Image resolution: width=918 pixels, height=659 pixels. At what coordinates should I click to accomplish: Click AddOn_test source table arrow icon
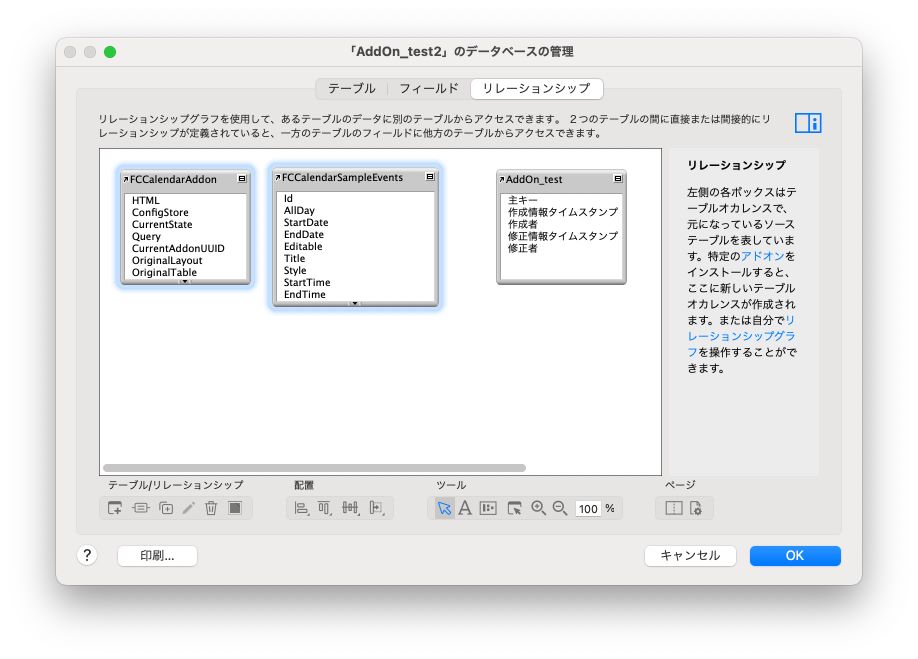tap(502, 179)
